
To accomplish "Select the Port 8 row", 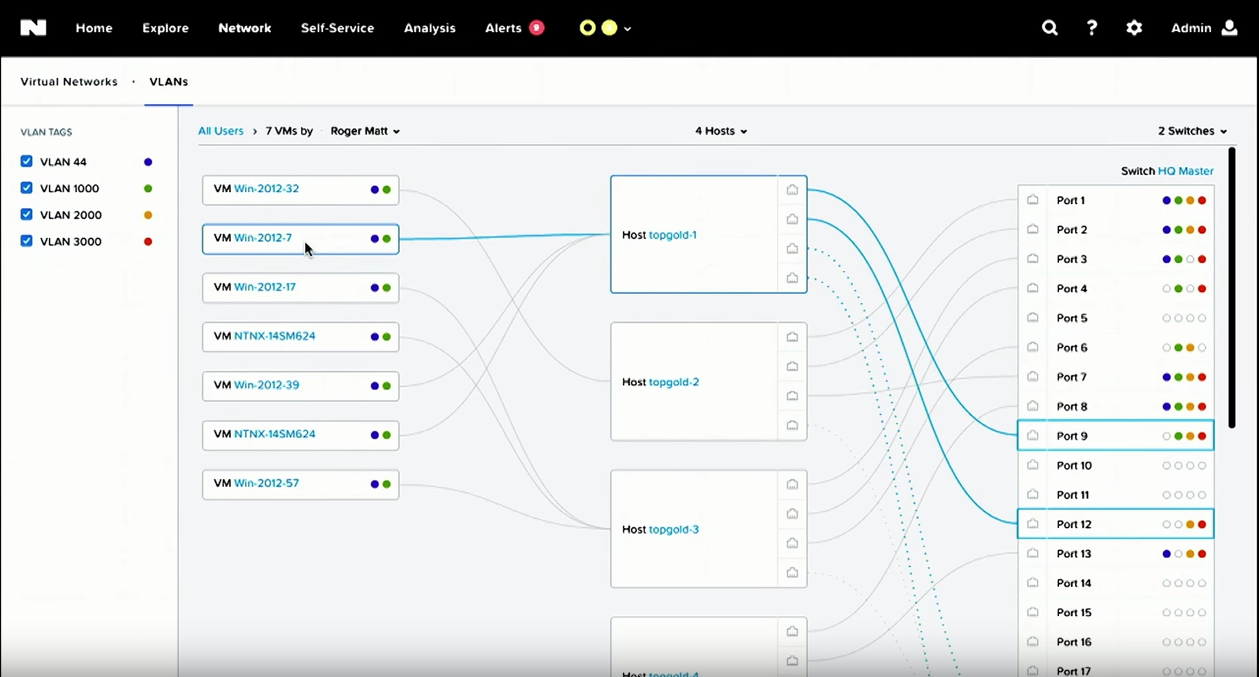I will coord(1116,406).
